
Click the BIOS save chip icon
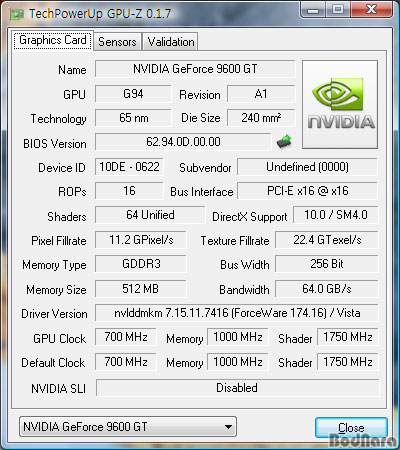click(284, 142)
